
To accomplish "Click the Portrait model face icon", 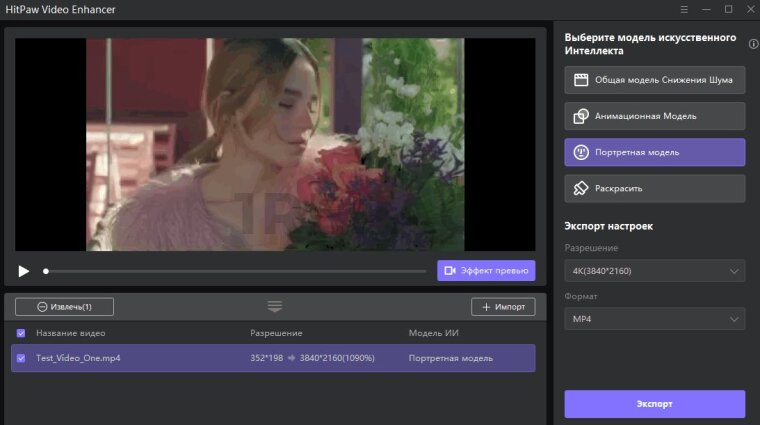I will 580,152.
